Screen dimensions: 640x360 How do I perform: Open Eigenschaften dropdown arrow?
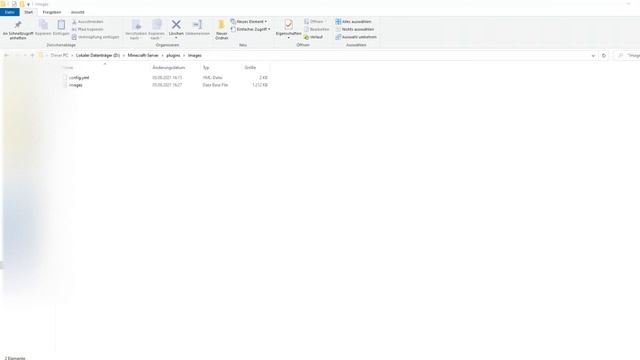click(289, 38)
